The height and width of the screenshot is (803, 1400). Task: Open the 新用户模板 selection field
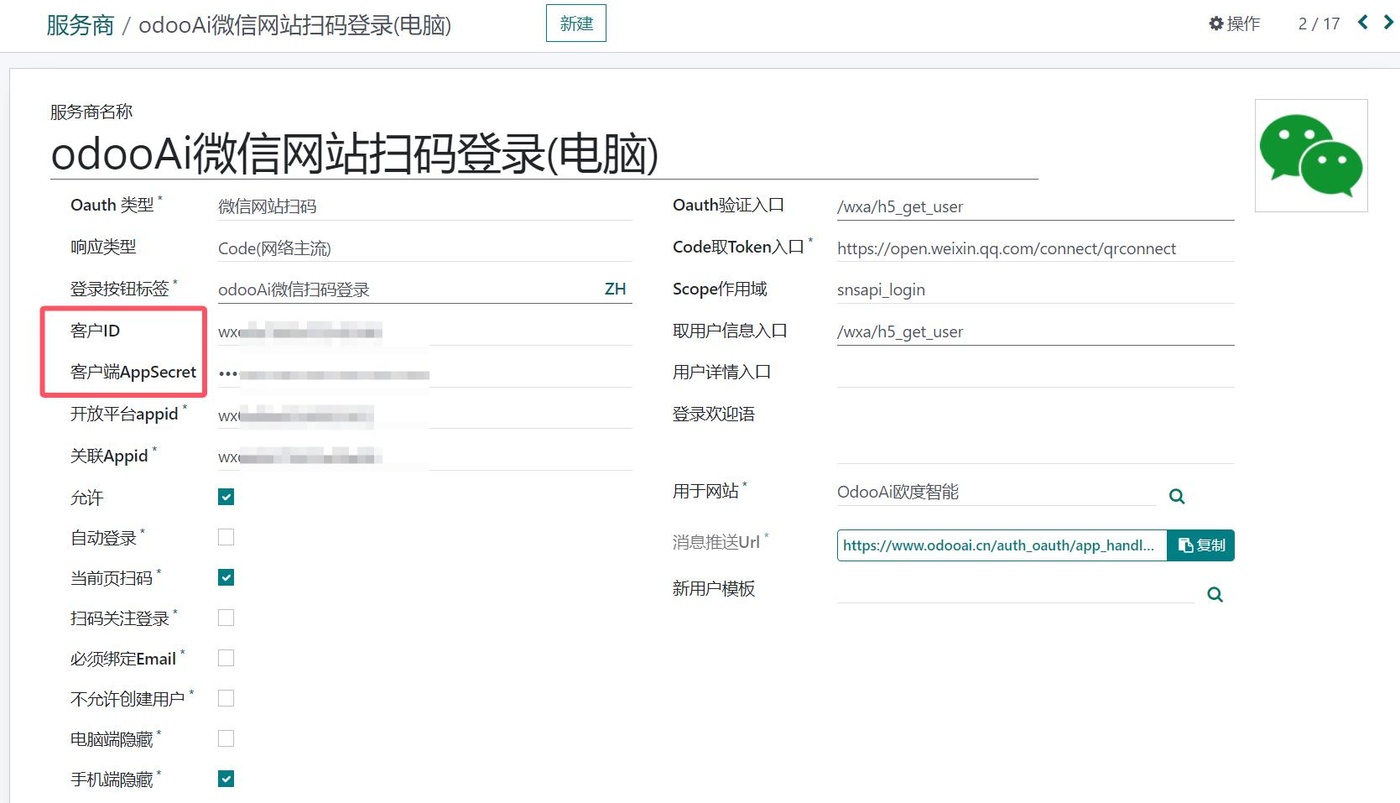click(x=1015, y=590)
